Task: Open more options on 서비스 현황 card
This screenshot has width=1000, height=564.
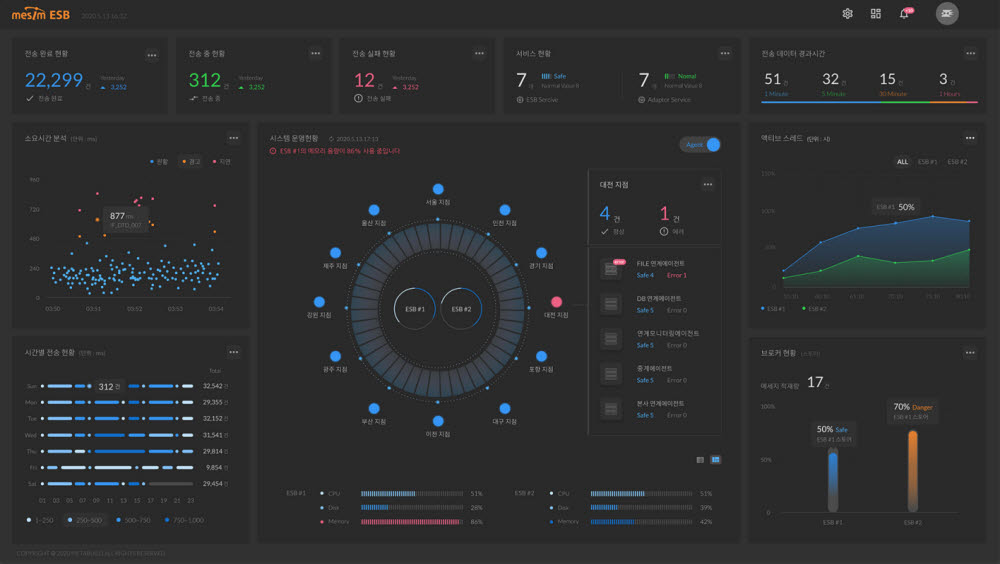Action: coord(725,54)
